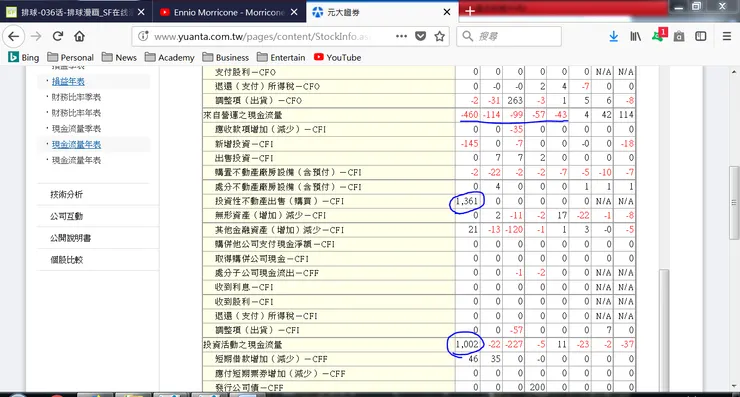Open the 損益年表 link
This screenshot has height=397, width=740.
pos(68,81)
